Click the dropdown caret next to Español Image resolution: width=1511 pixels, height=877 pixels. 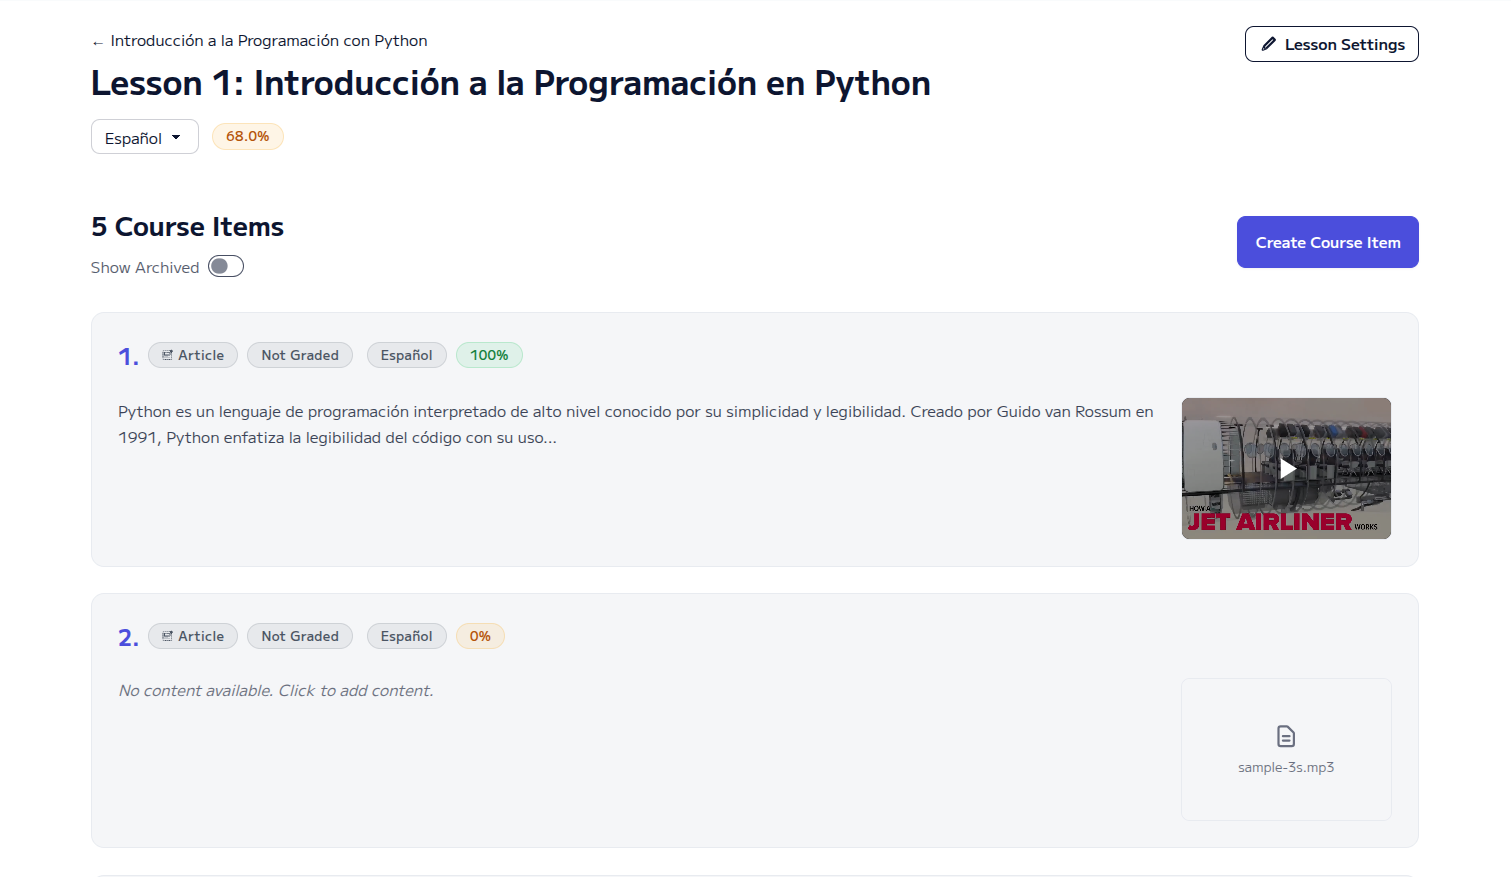(176, 137)
